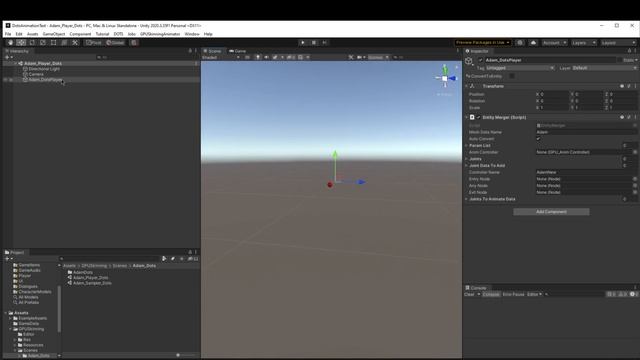Open Transform component help icon
640x360 pixels.
coord(622,86)
